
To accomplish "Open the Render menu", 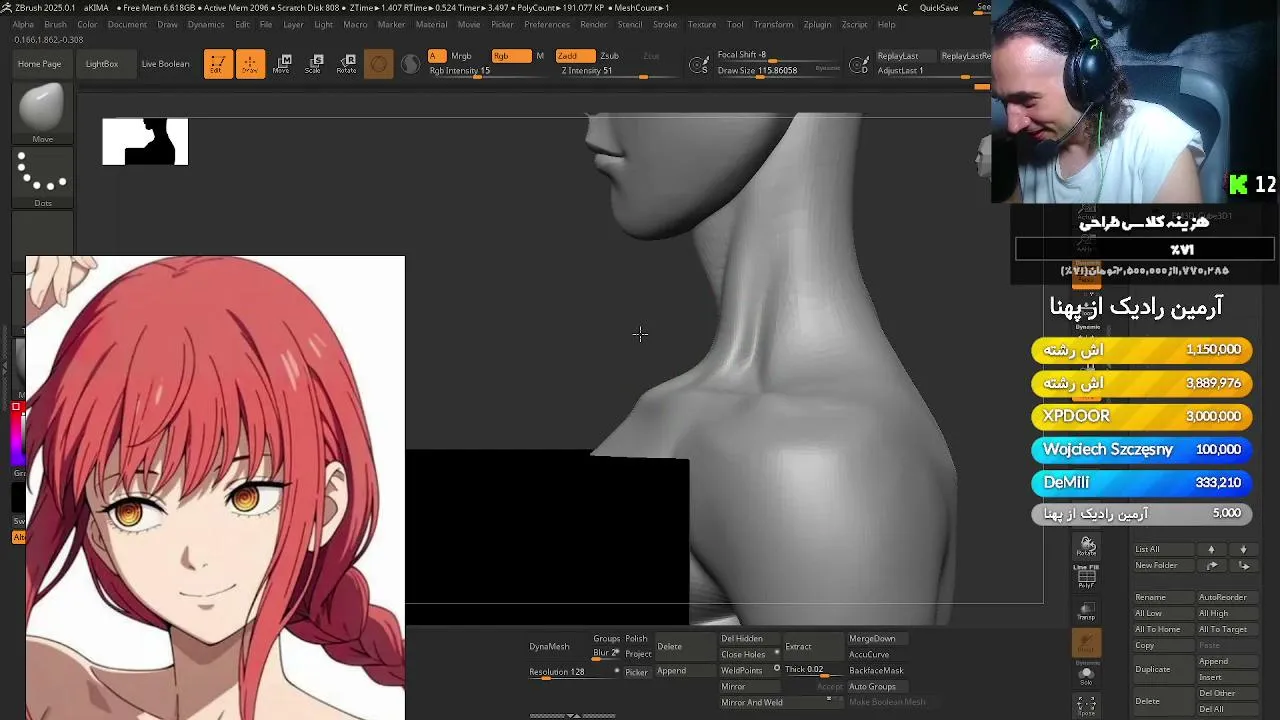I will [x=594, y=24].
